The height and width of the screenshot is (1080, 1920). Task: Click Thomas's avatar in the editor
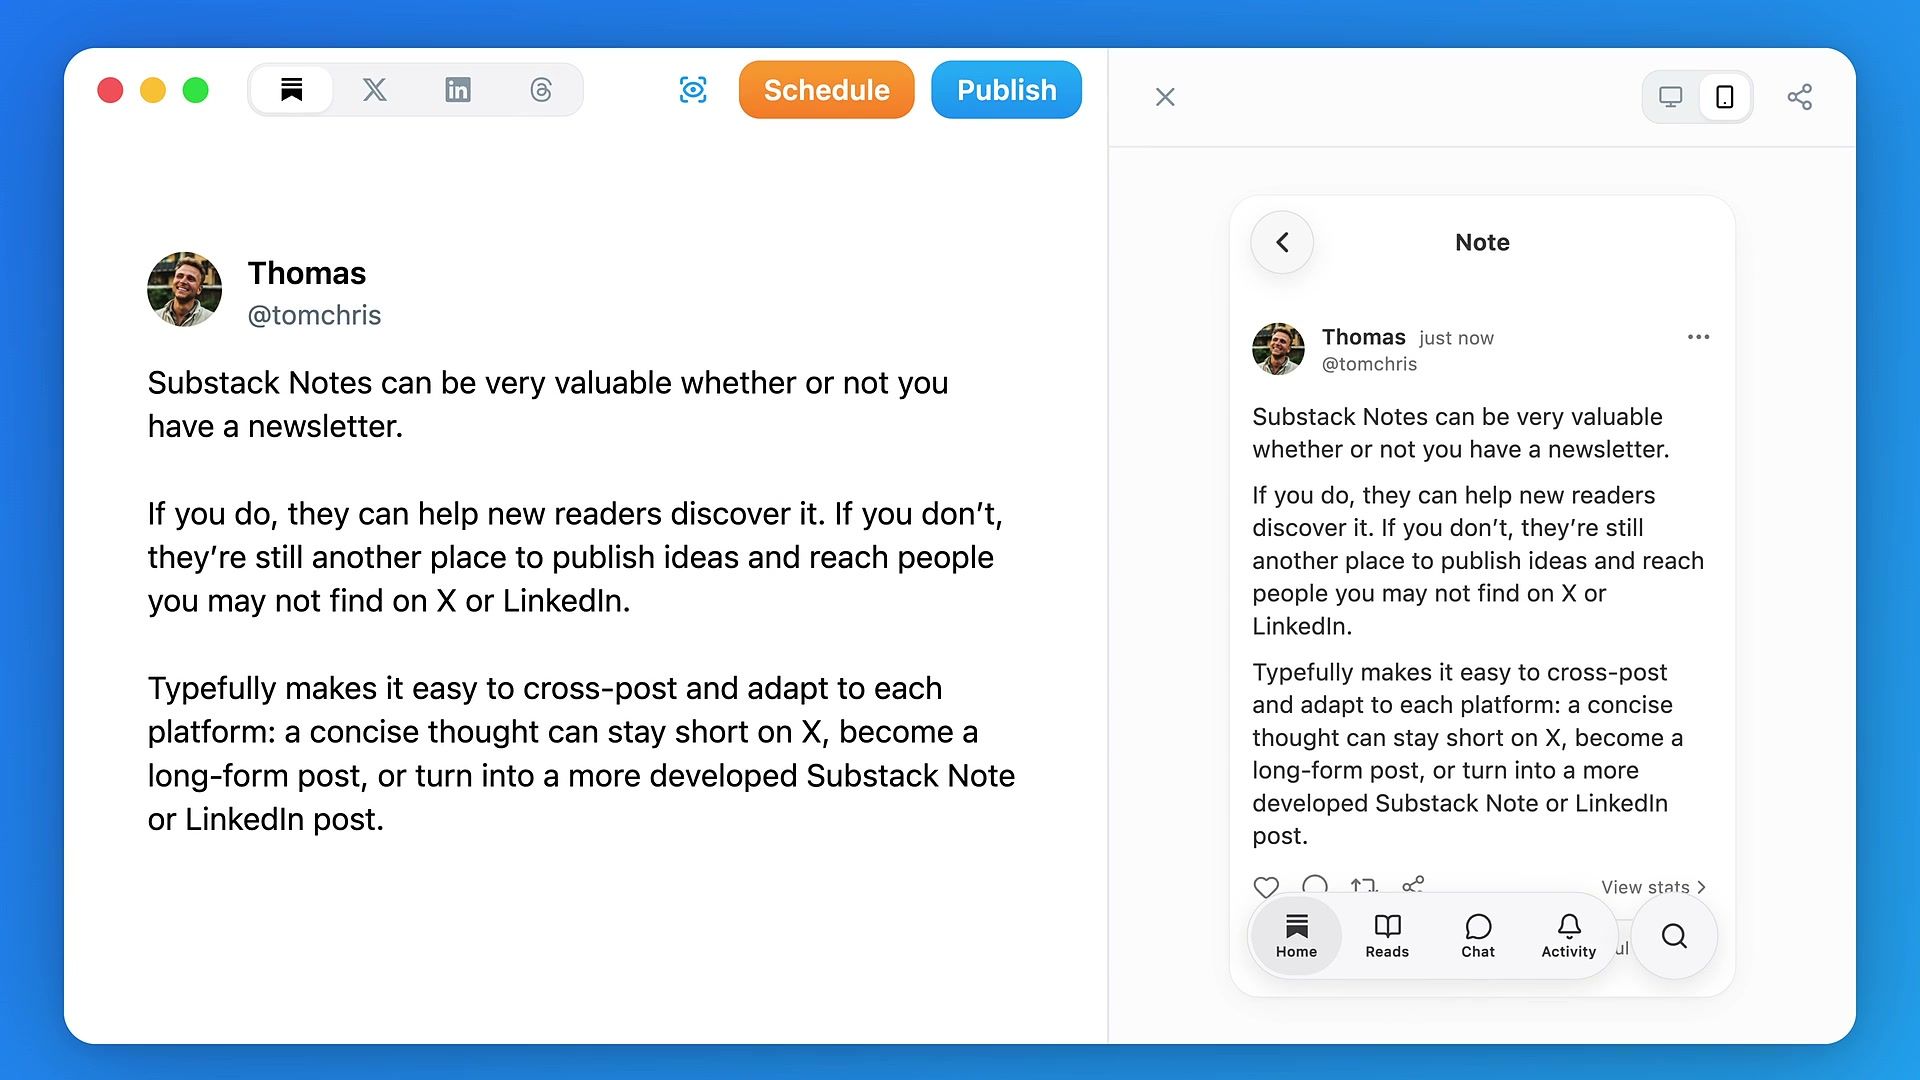(184, 289)
